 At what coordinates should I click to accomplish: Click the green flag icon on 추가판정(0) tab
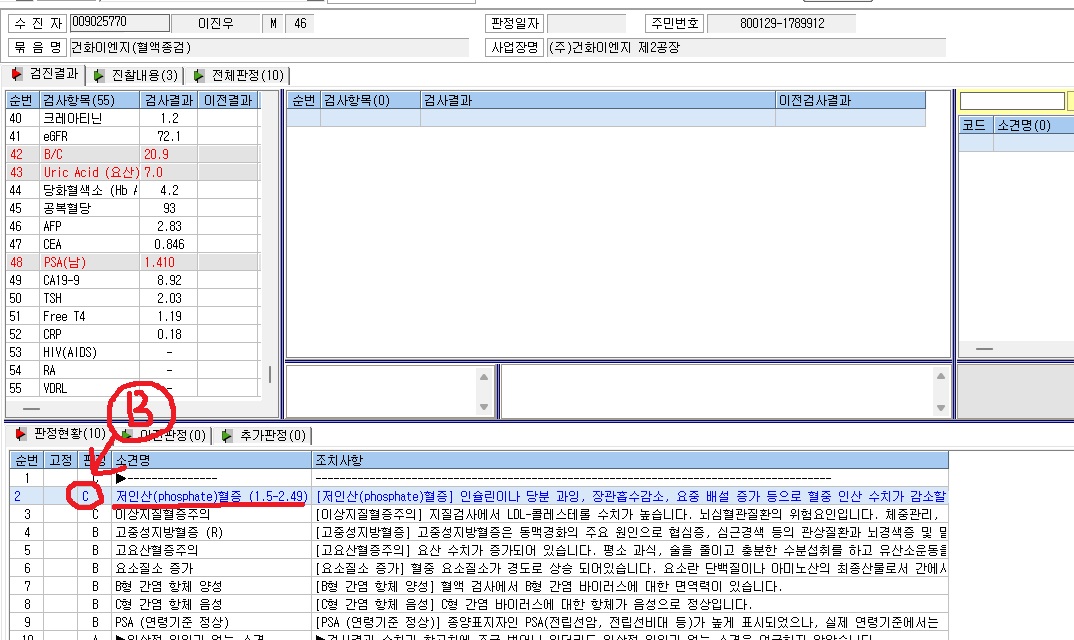click(227, 435)
